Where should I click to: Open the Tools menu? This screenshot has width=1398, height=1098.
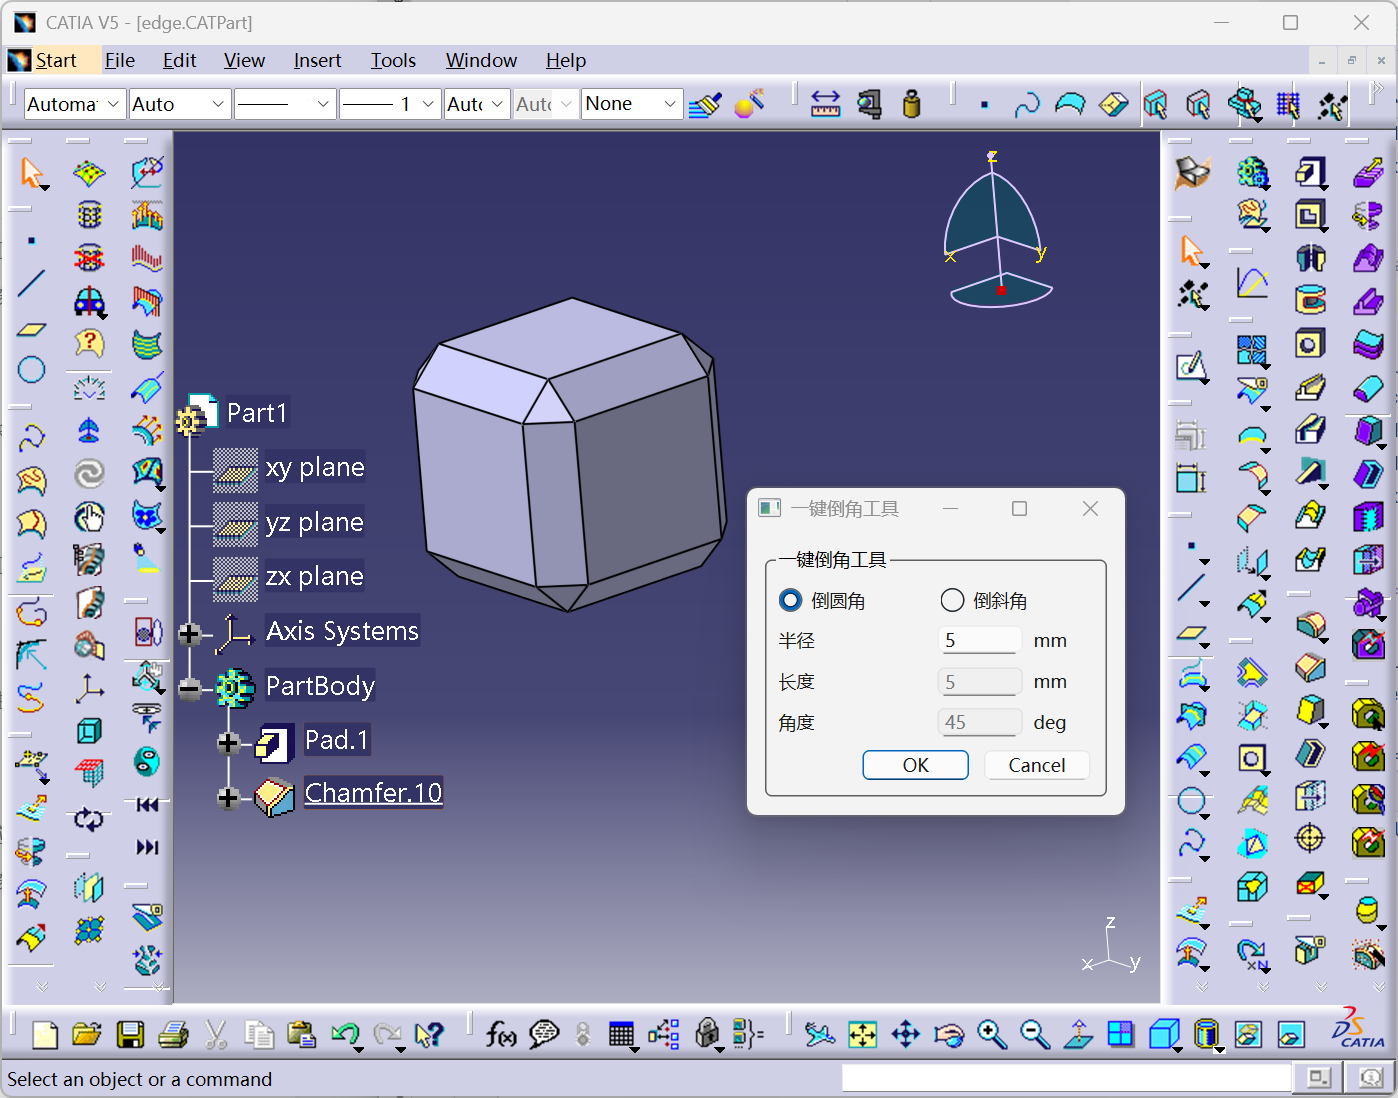click(x=393, y=61)
